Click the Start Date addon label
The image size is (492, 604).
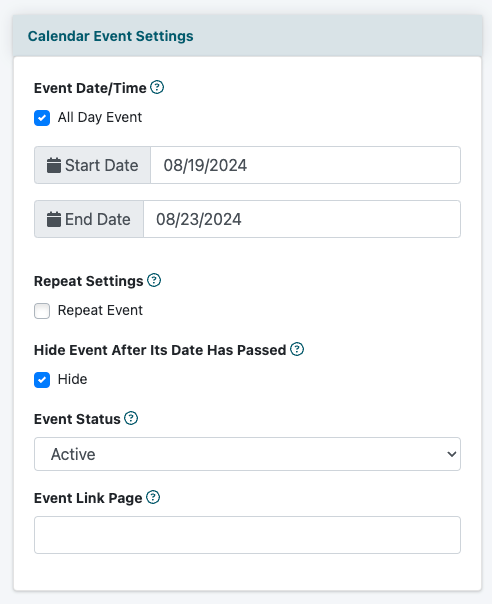pos(92,165)
